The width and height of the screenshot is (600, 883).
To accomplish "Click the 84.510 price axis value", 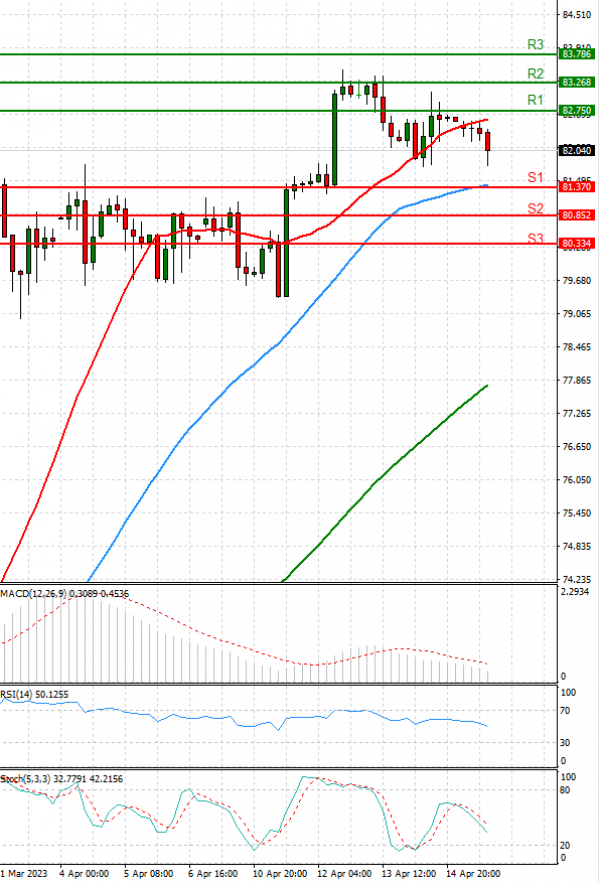I will [577, 15].
